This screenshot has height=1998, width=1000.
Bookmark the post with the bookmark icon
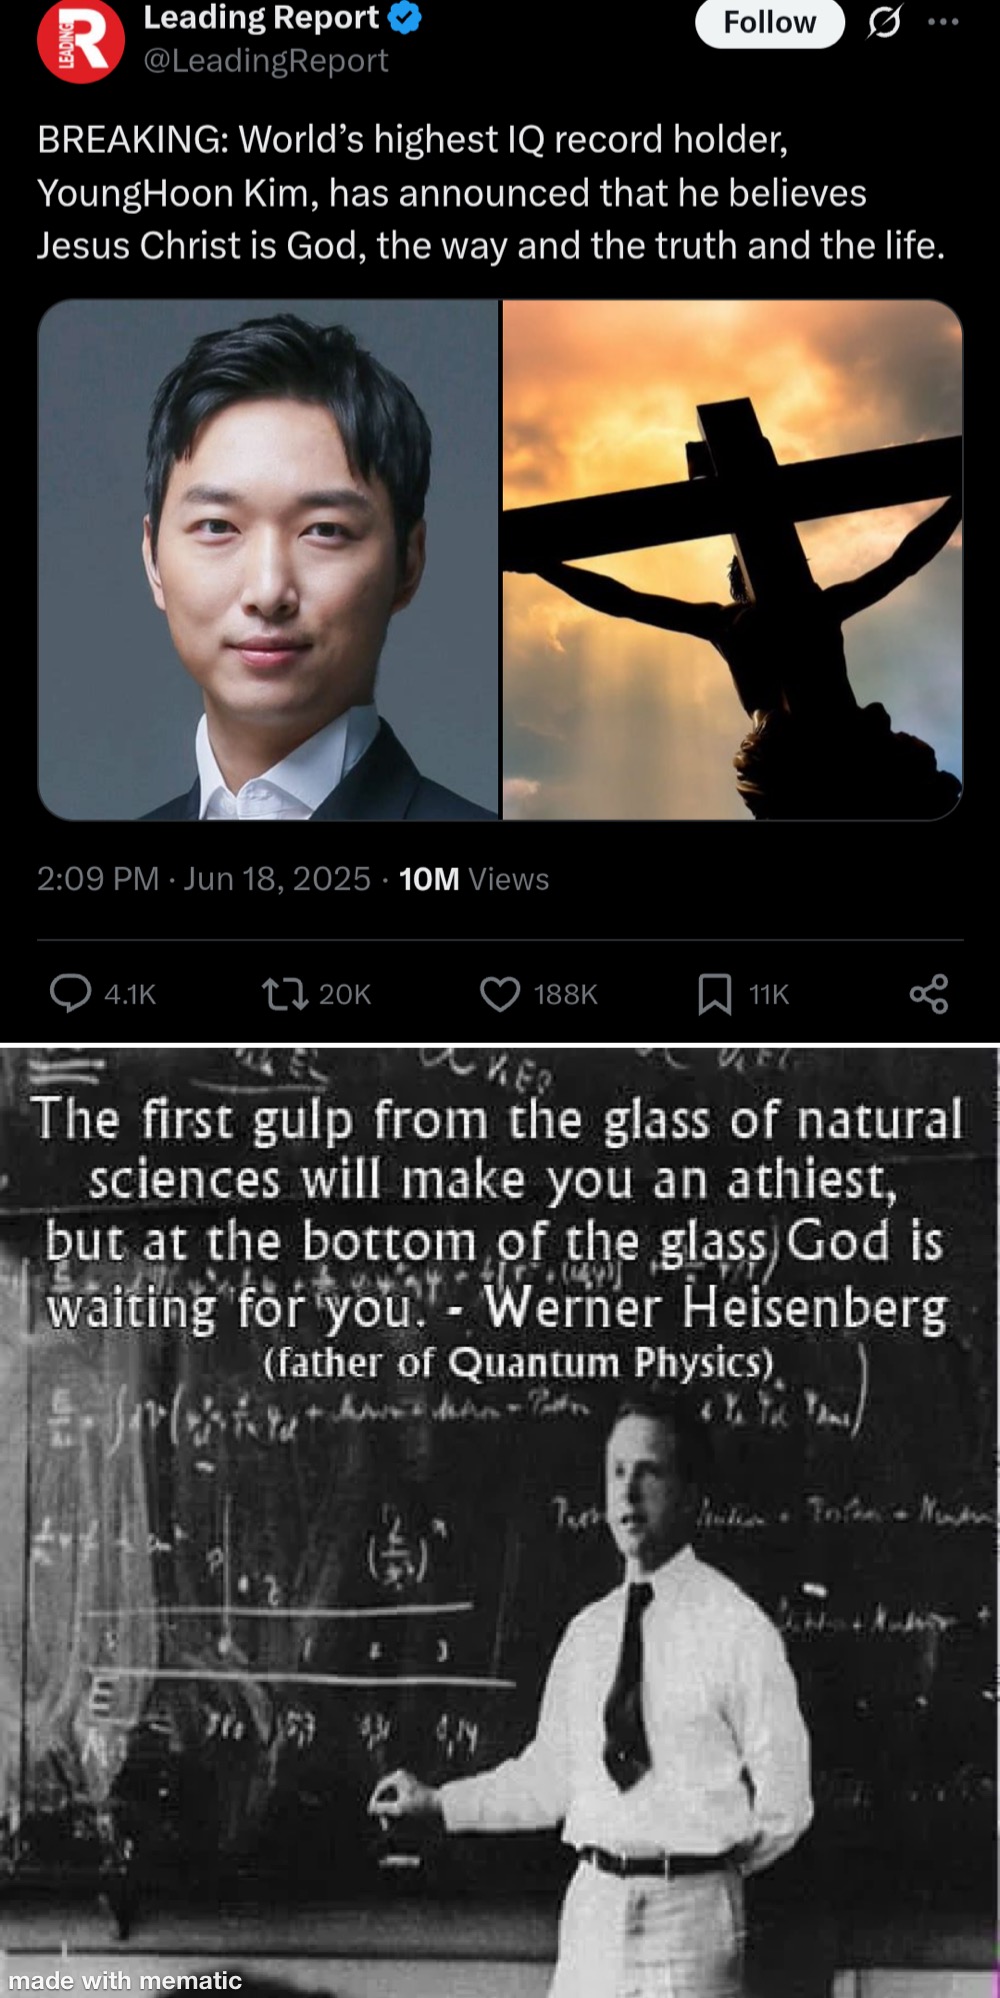[714, 994]
